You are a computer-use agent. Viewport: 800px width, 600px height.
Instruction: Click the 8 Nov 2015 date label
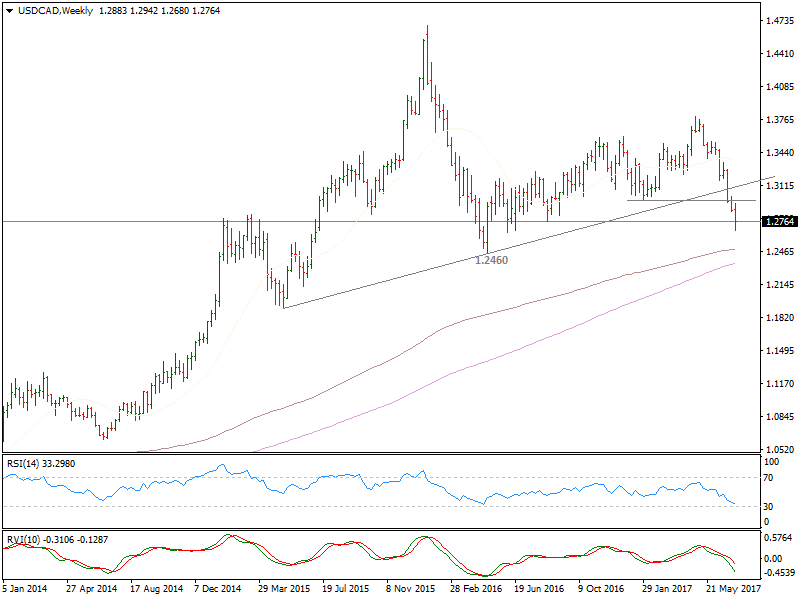pos(411,590)
